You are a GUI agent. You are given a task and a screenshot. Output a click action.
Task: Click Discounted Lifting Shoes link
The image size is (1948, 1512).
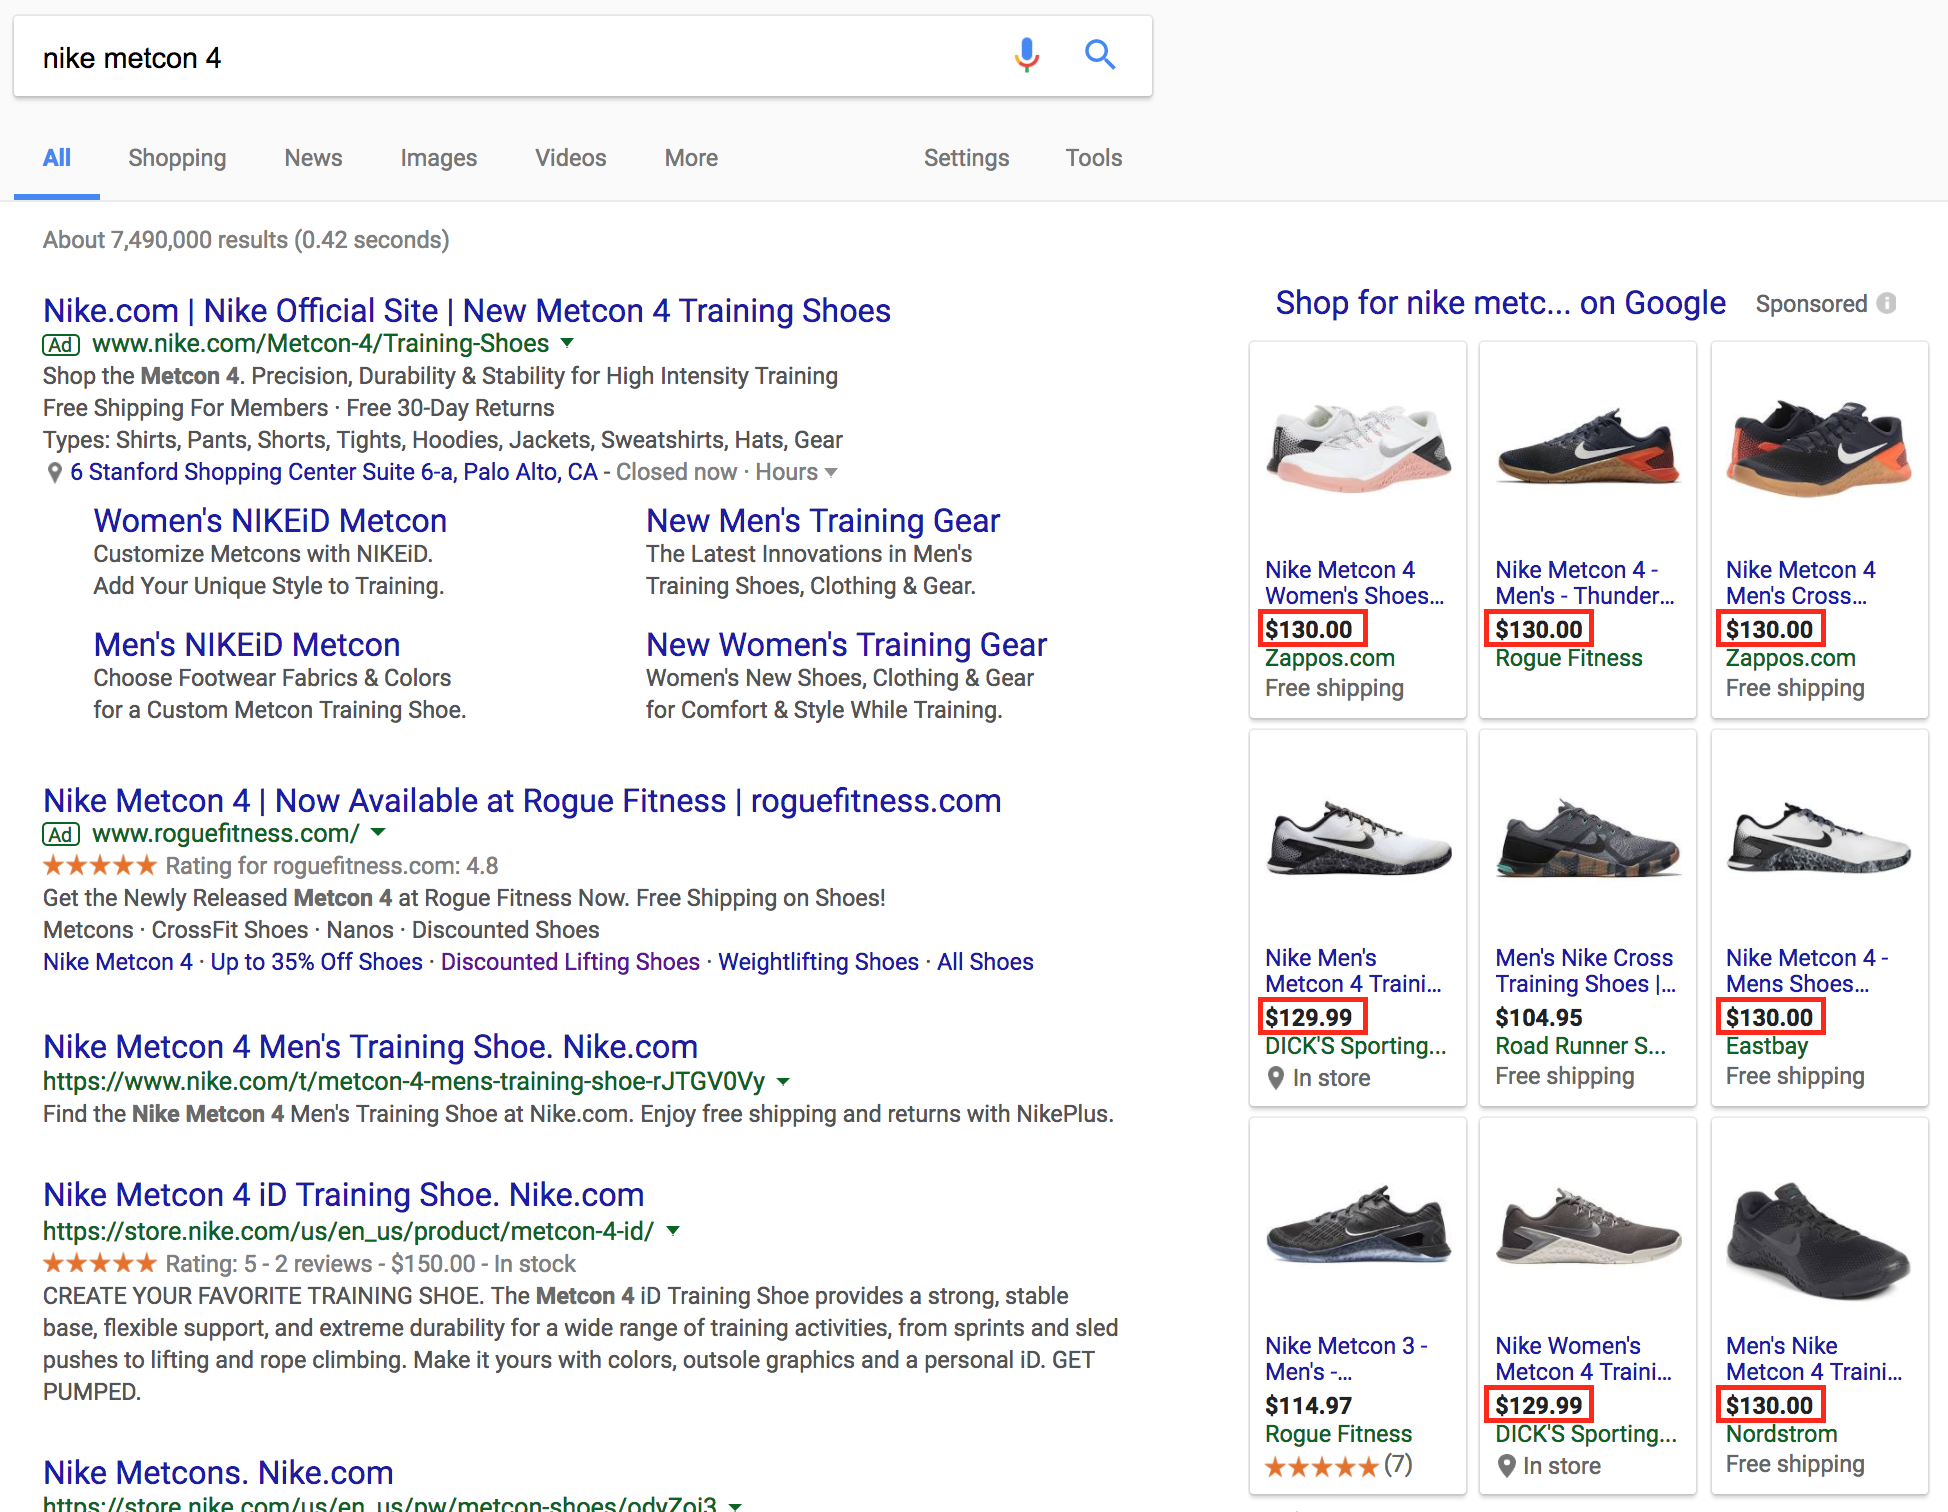570,962
